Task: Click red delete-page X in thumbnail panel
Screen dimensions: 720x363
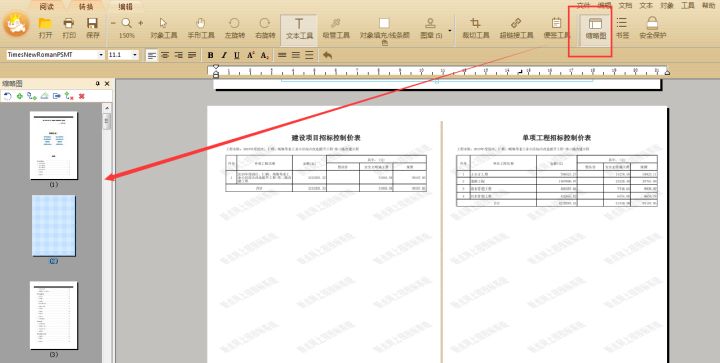Action: point(82,96)
